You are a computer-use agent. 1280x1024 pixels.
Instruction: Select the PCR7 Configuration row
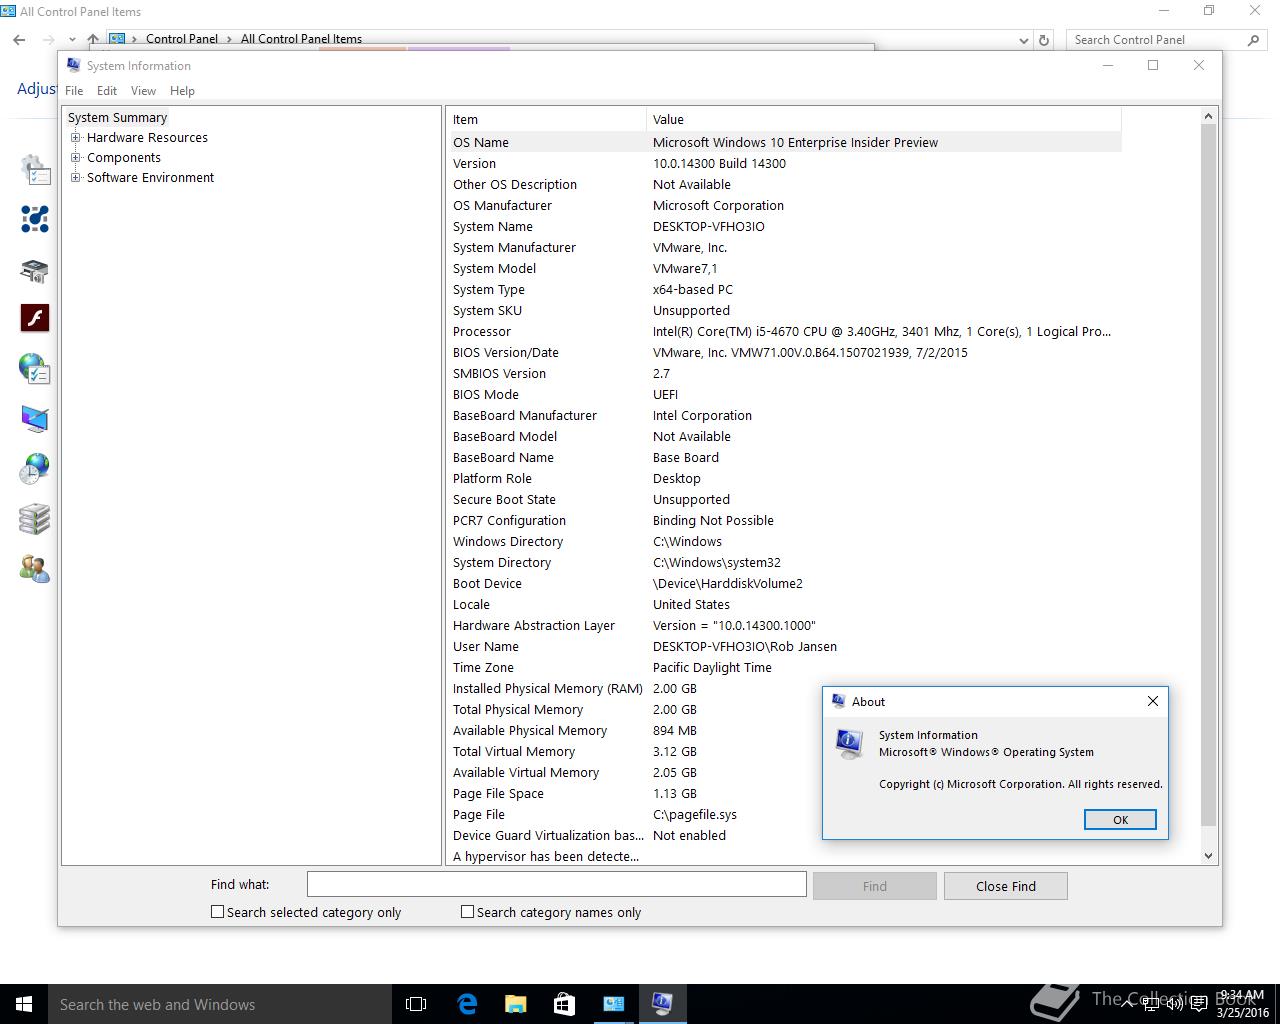click(x=785, y=520)
